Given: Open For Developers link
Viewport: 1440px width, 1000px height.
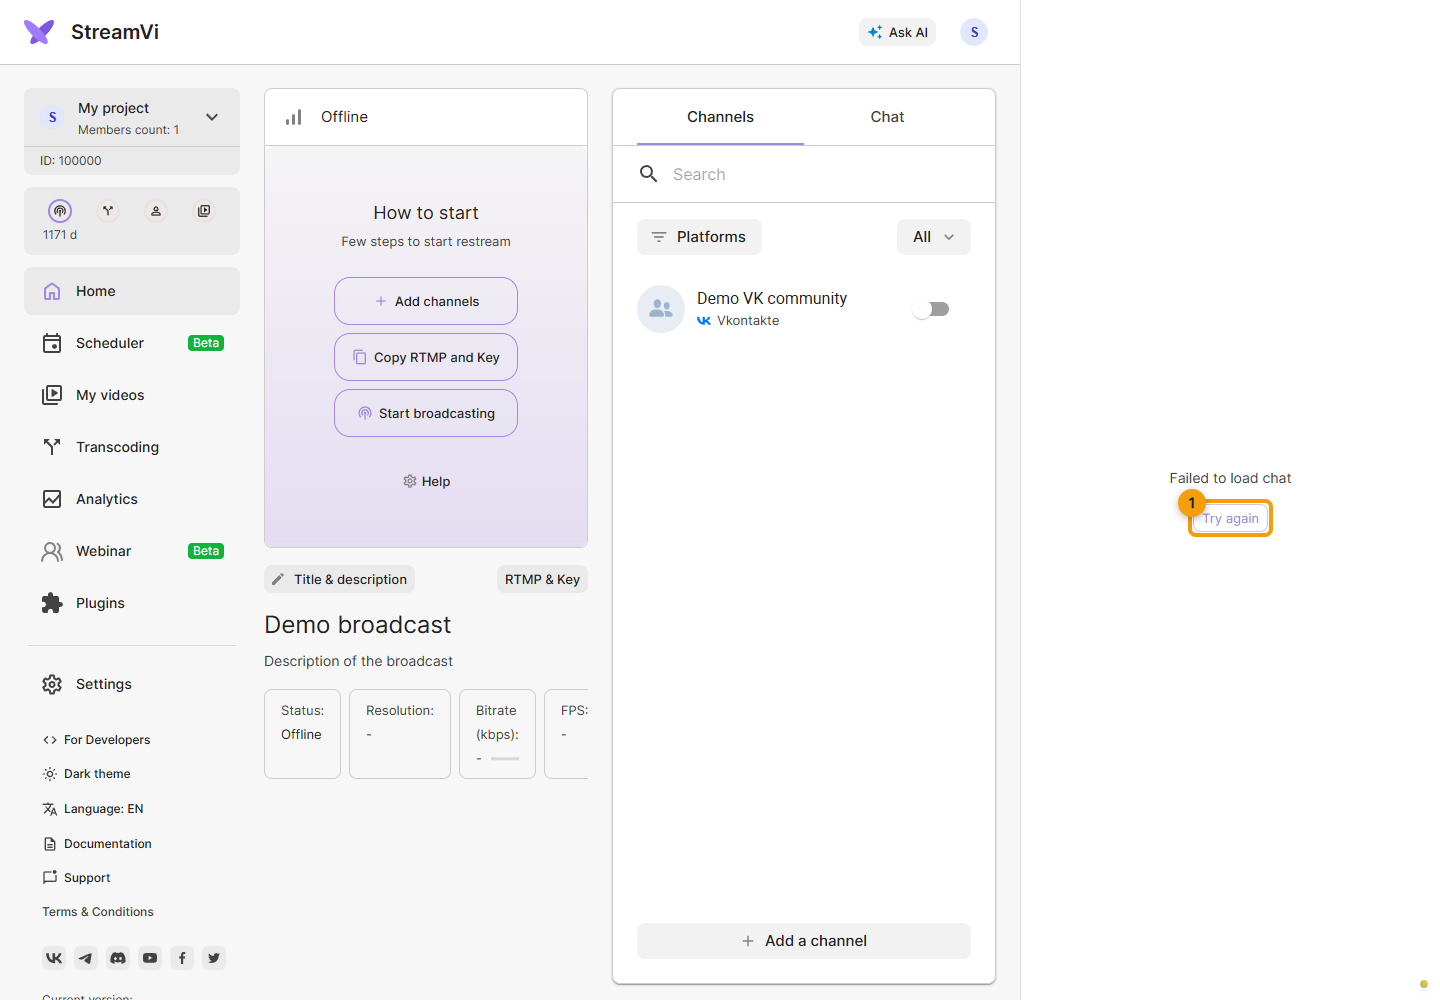Looking at the screenshot, I should click(x=96, y=740).
